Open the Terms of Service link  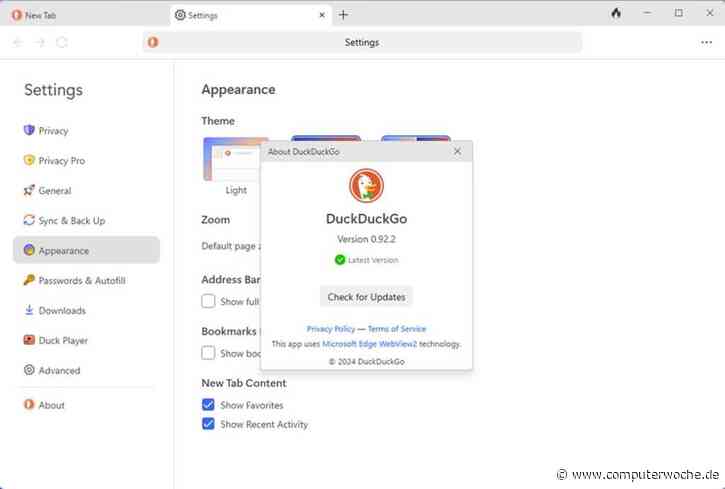click(x=397, y=329)
